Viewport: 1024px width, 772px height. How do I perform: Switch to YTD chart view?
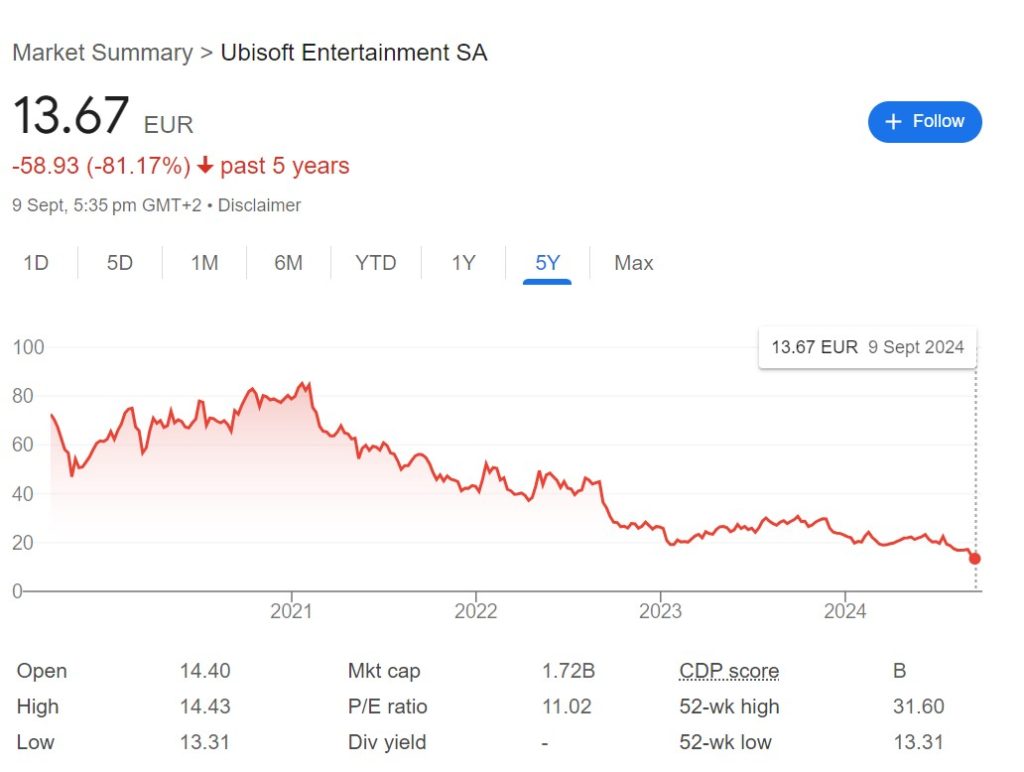click(x=376, y=263)
